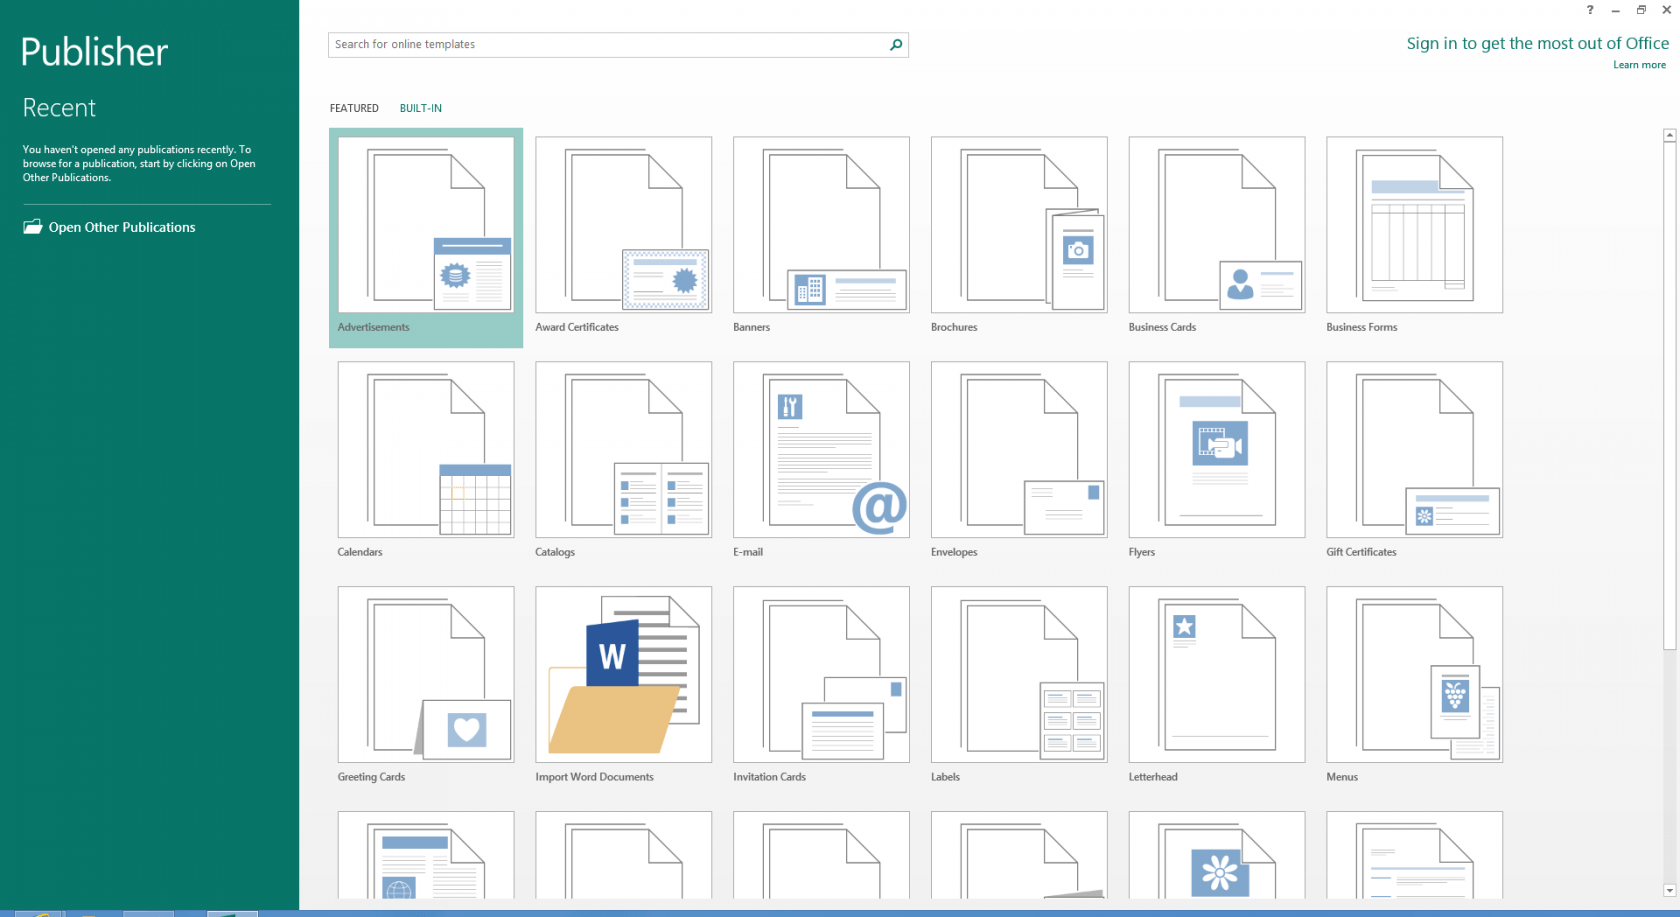
Task: Click the E-mail label text
Action: click(748, 552)
